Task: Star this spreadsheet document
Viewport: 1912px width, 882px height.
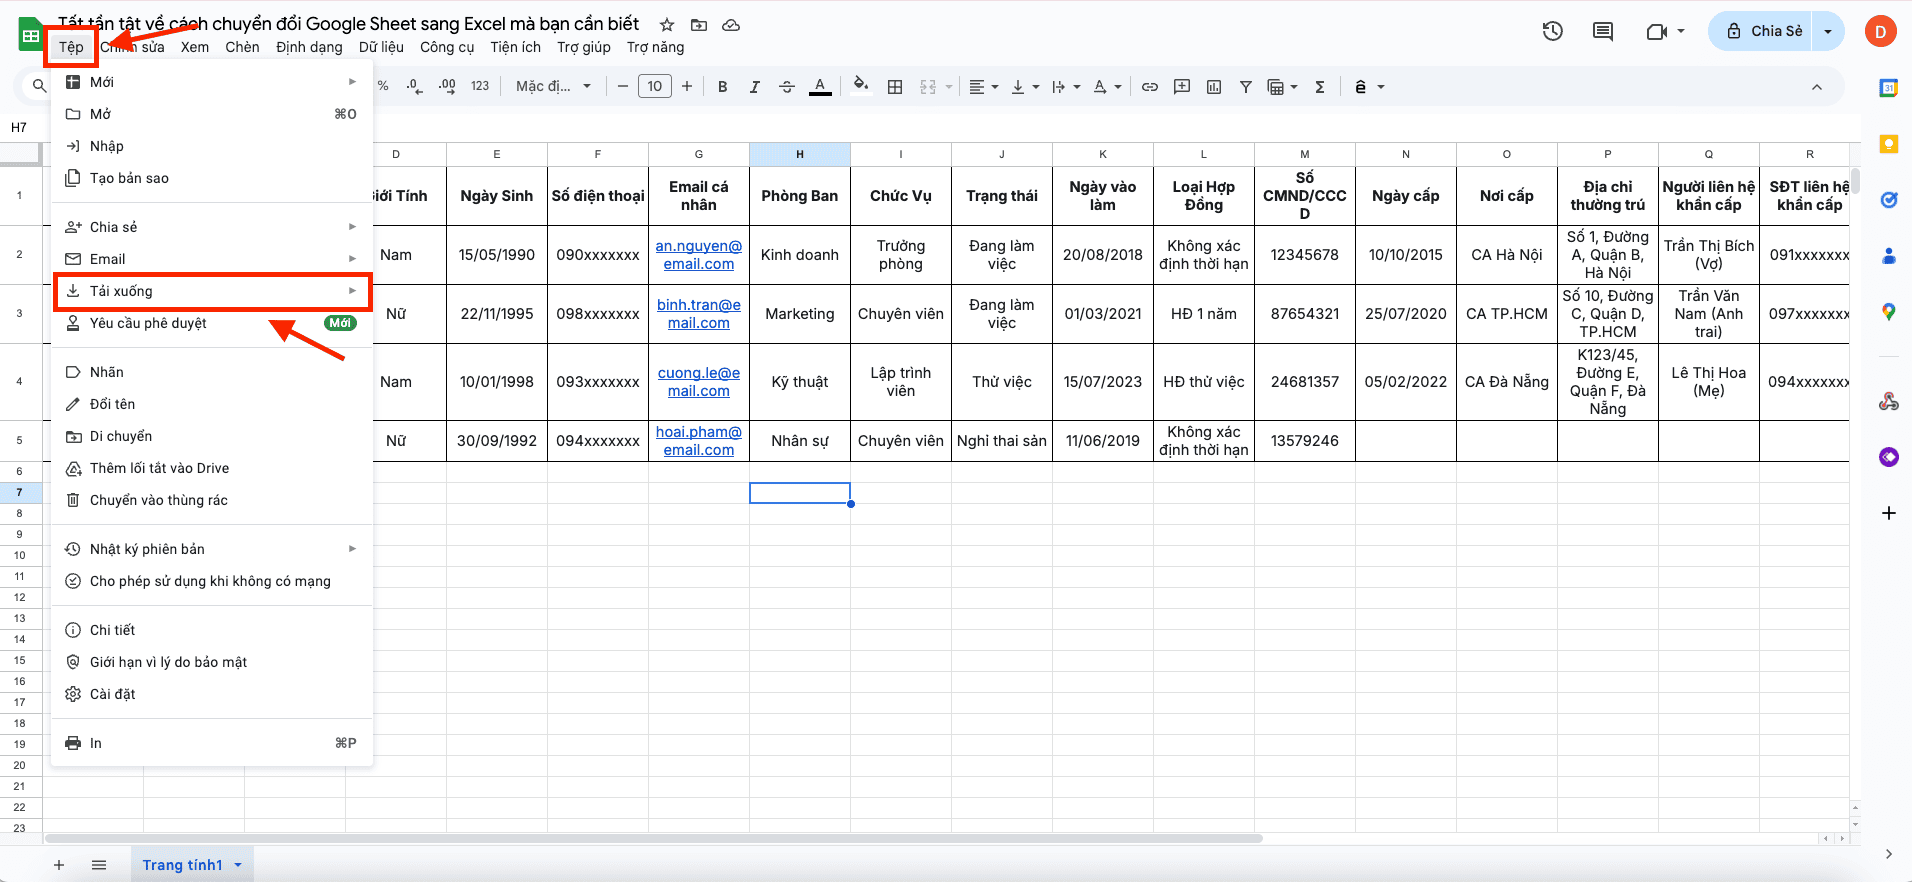Action: pyautogui.click(x=667, y=25)
